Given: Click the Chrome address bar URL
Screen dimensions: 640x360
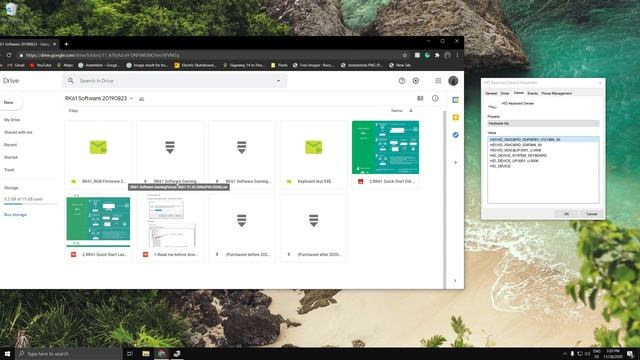Looking at the screenshot, I should coord(103,55).
